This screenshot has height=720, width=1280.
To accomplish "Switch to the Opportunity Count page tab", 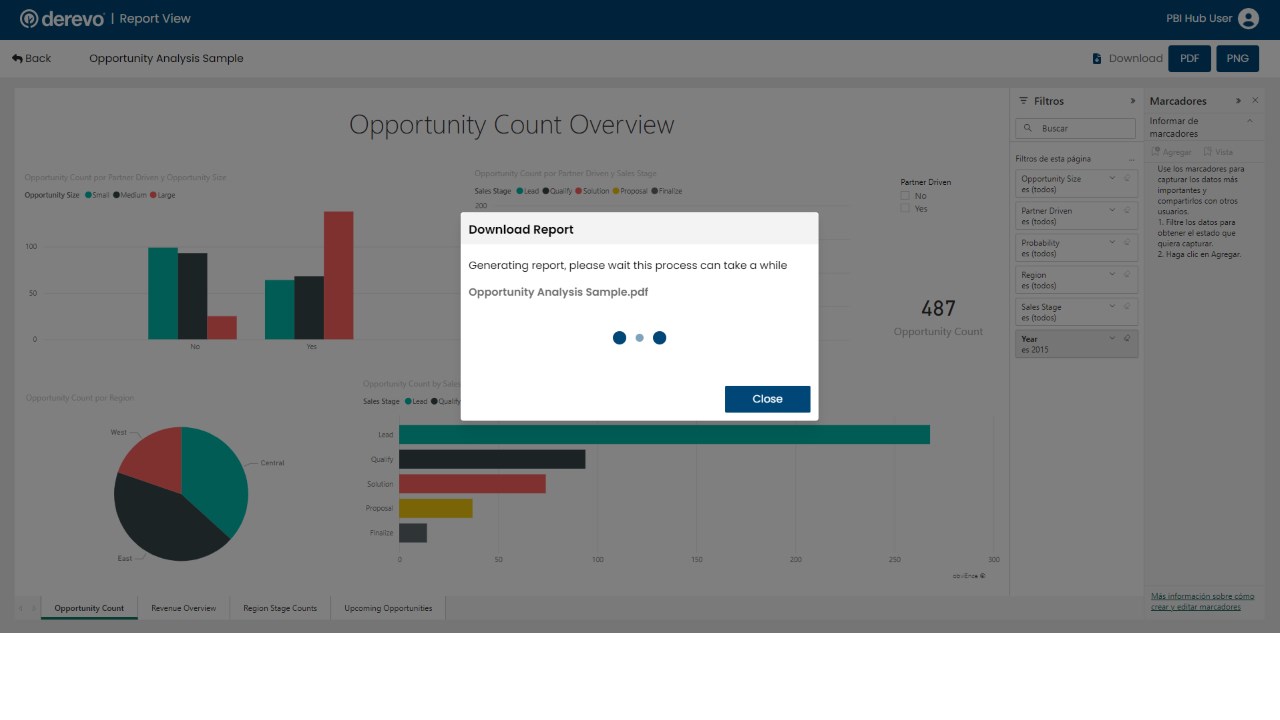I will (89, 608).
